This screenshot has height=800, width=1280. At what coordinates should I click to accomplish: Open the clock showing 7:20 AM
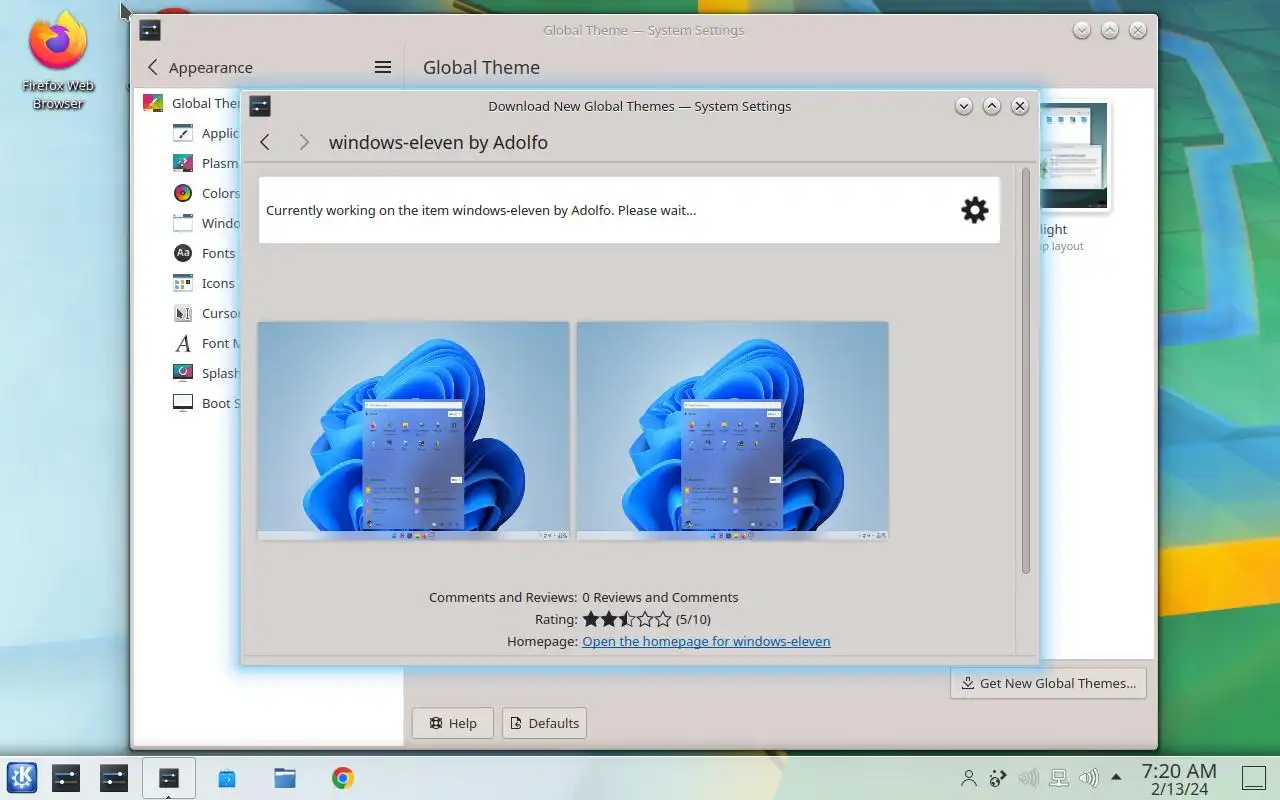tap(1179, 779)
